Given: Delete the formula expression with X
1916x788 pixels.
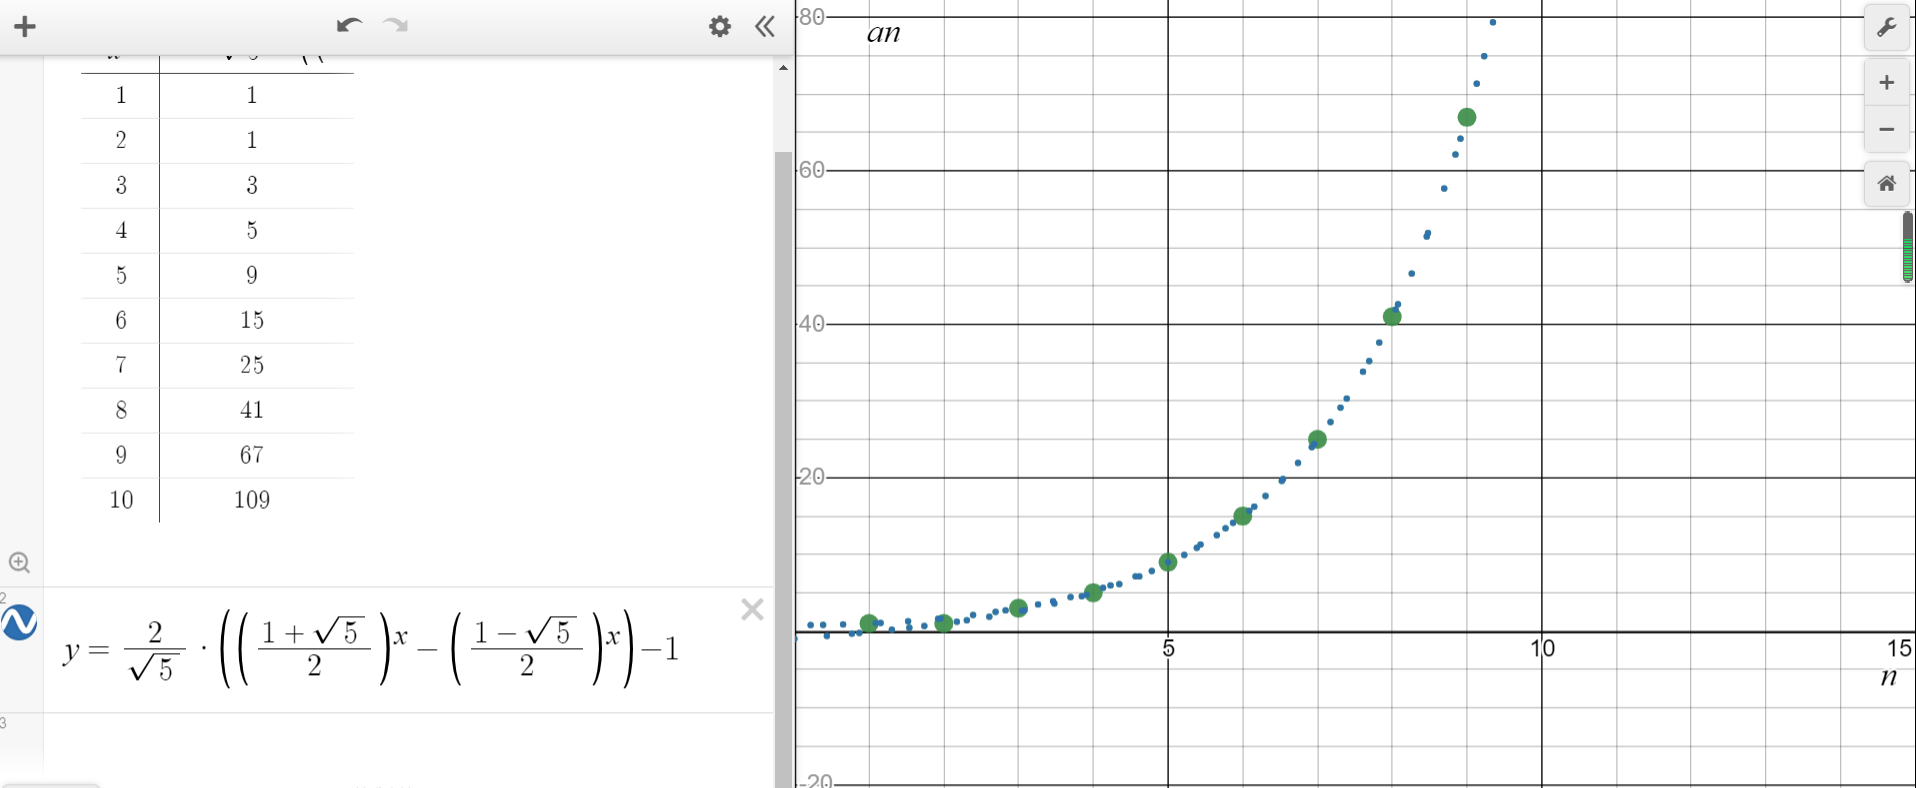Looking at the screenshot, I should pyautogui.click(x=752, y=610).
